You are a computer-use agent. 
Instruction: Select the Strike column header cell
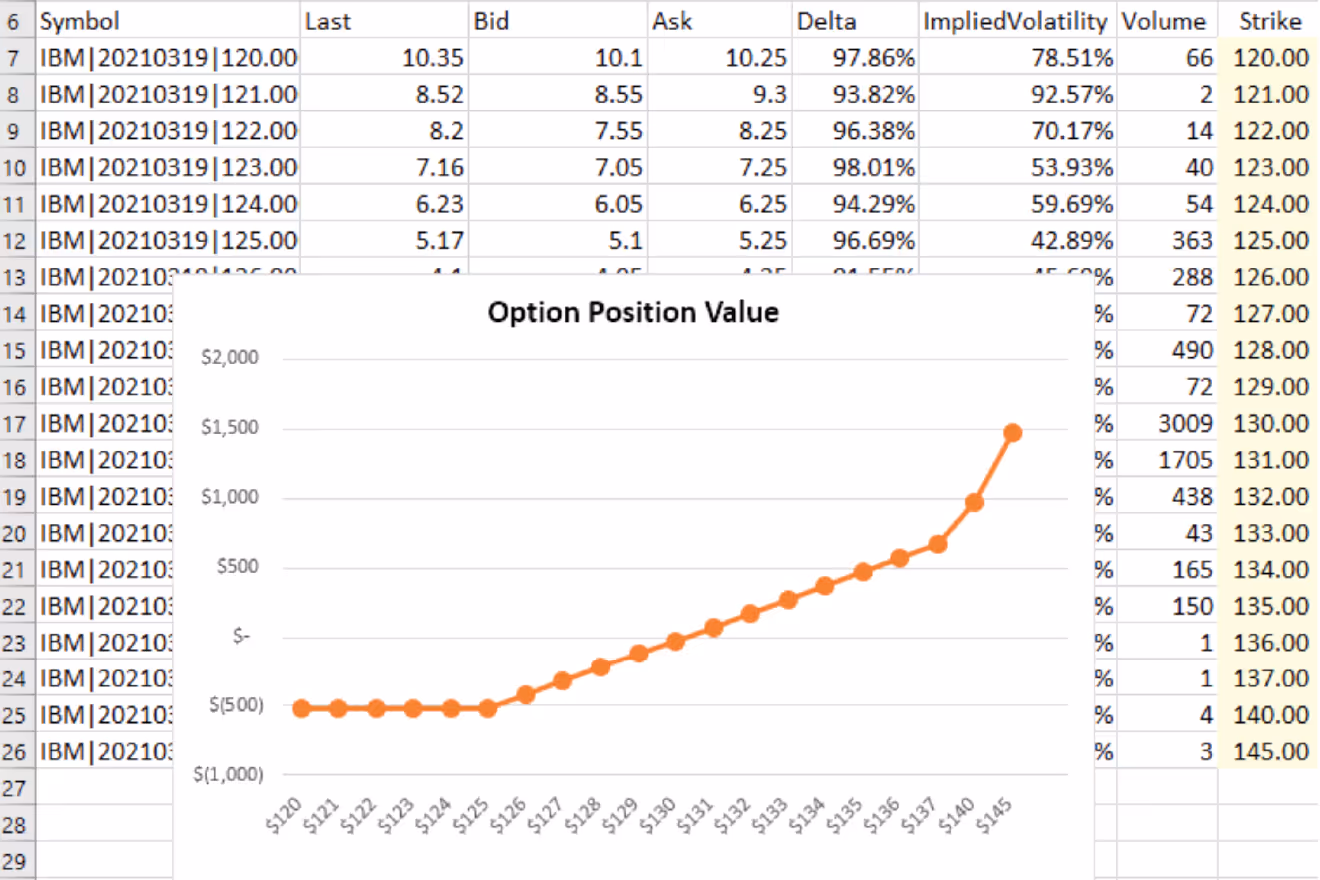[x=1269, y=20]
